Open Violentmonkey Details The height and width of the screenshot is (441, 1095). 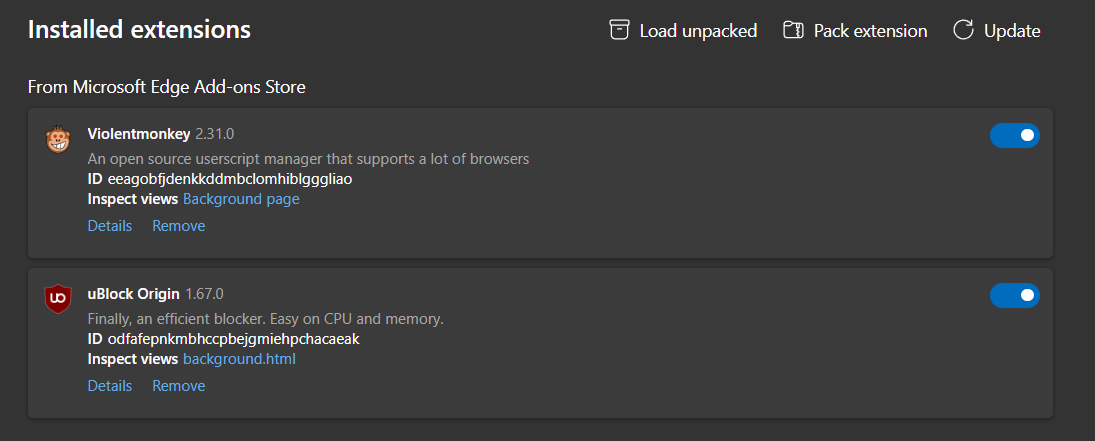[110, 226]
